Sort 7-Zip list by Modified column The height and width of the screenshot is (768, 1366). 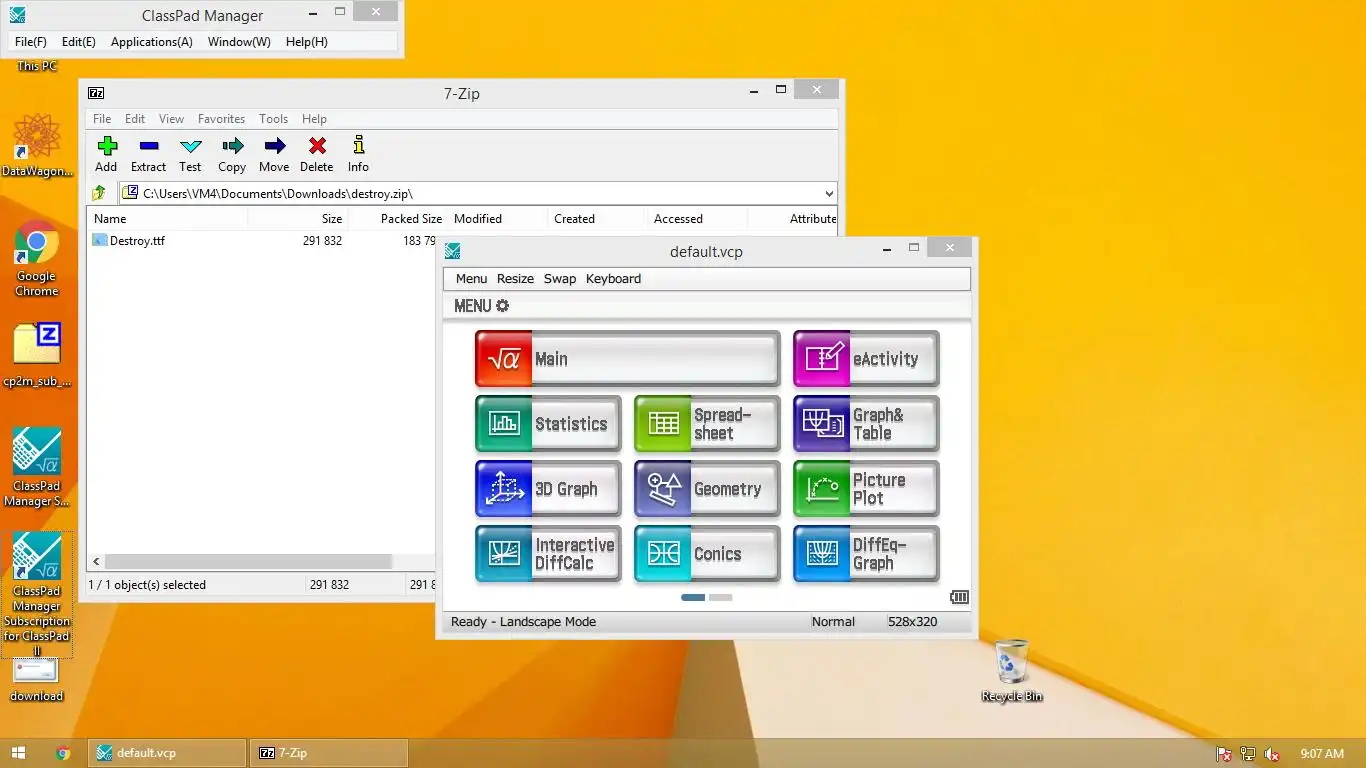tap(497, 219)
